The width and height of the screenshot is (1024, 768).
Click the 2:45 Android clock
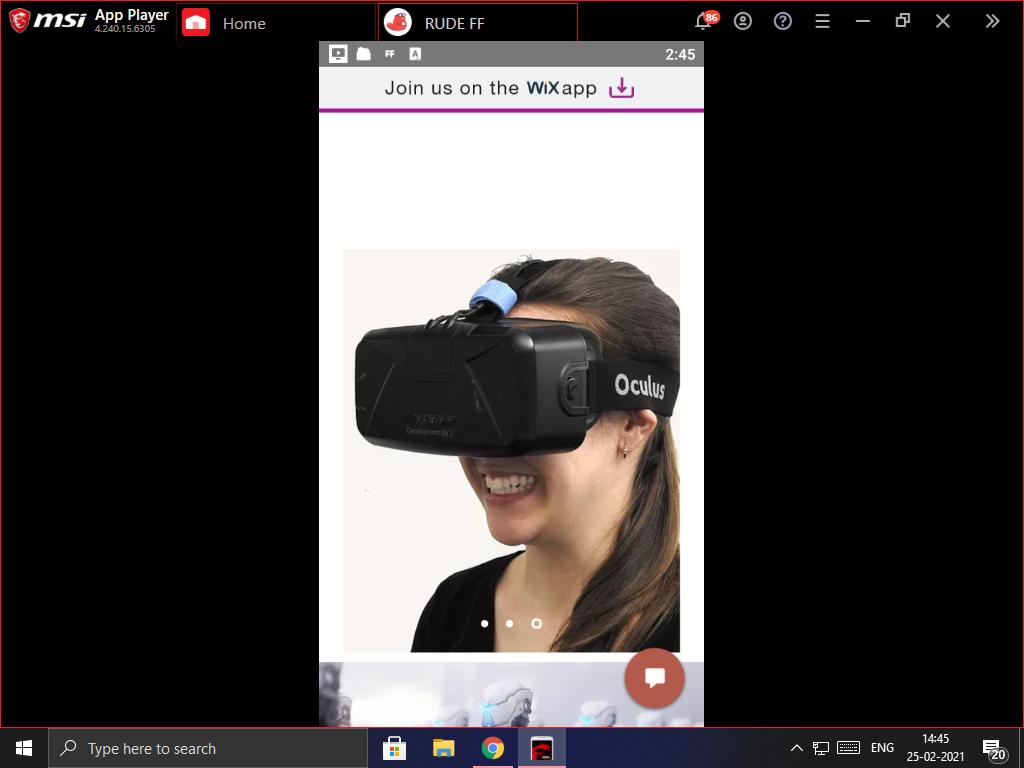[x=680, y=54]
